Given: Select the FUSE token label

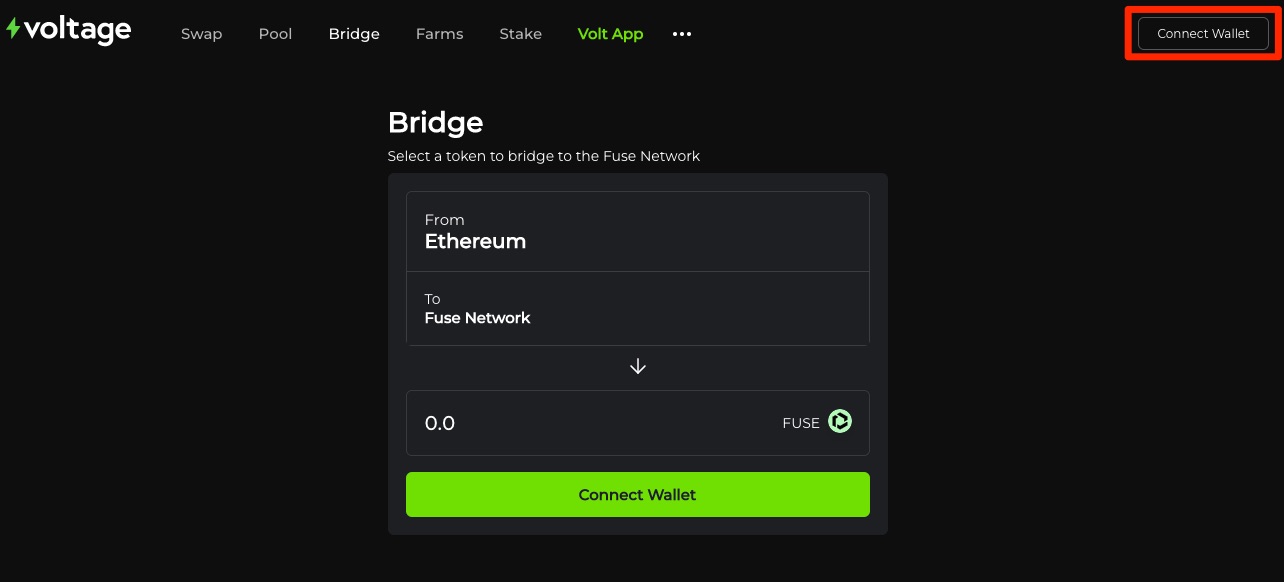Looking at the screenshot, I should click(800, 423).
